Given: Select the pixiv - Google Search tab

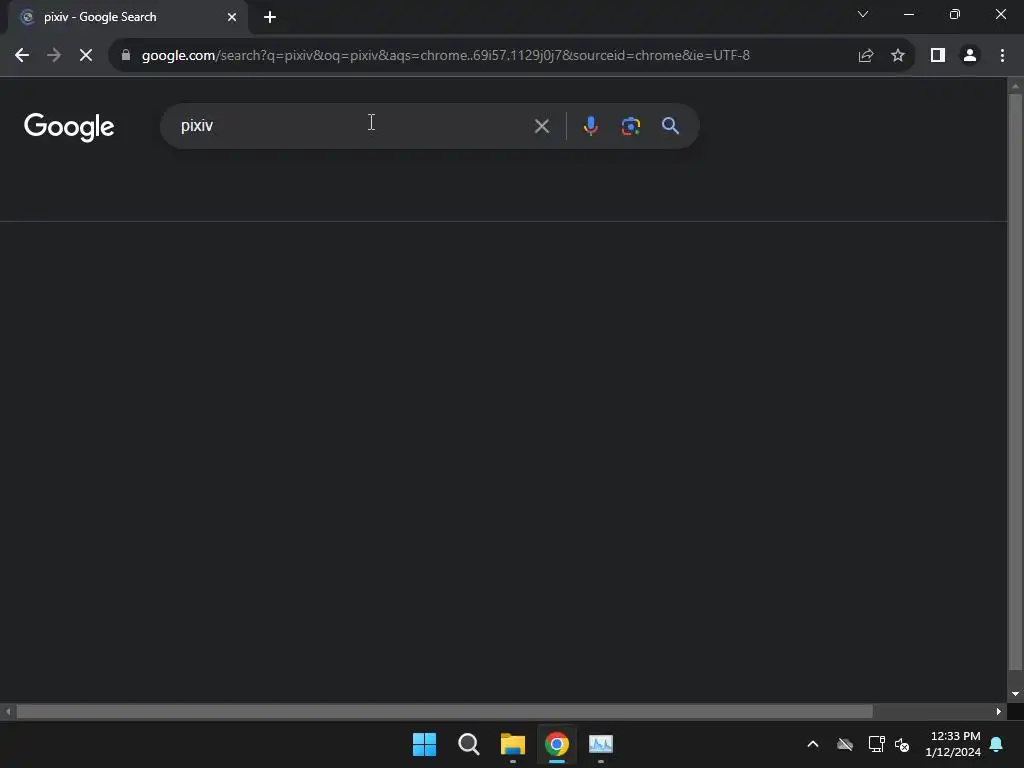Looking at the screenshot, I should pos(128,17).
